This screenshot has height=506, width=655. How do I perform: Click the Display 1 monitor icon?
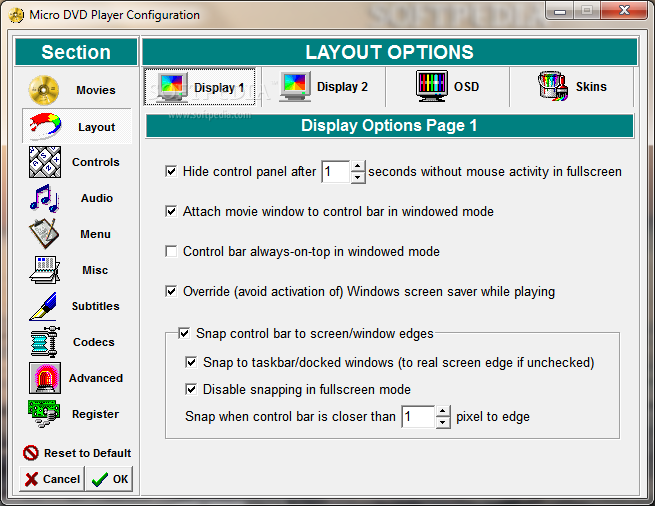pyautogui.click(x=172, y=86)
